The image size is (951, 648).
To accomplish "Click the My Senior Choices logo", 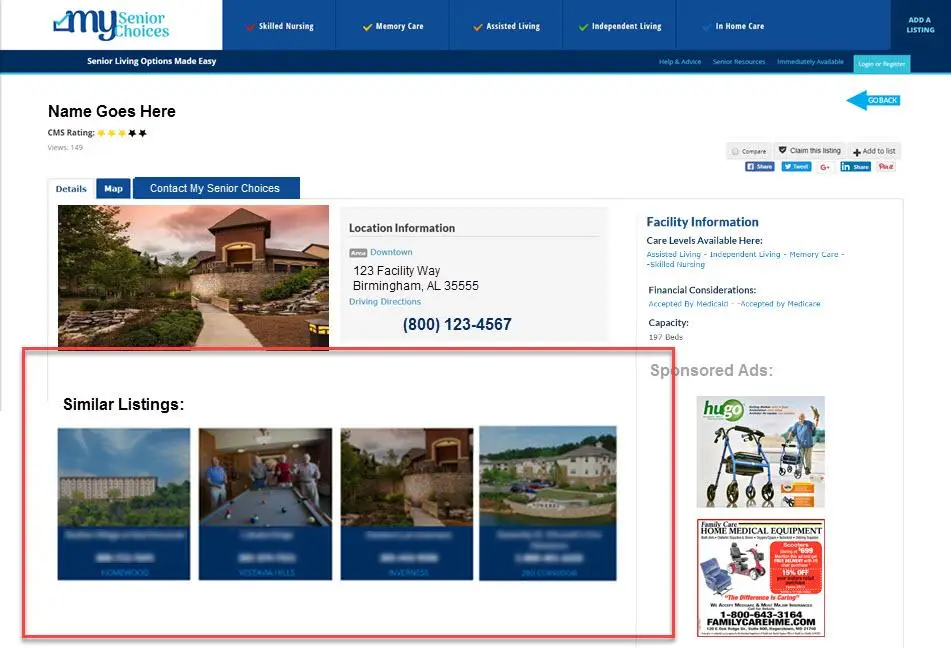I will coord(112,25).
